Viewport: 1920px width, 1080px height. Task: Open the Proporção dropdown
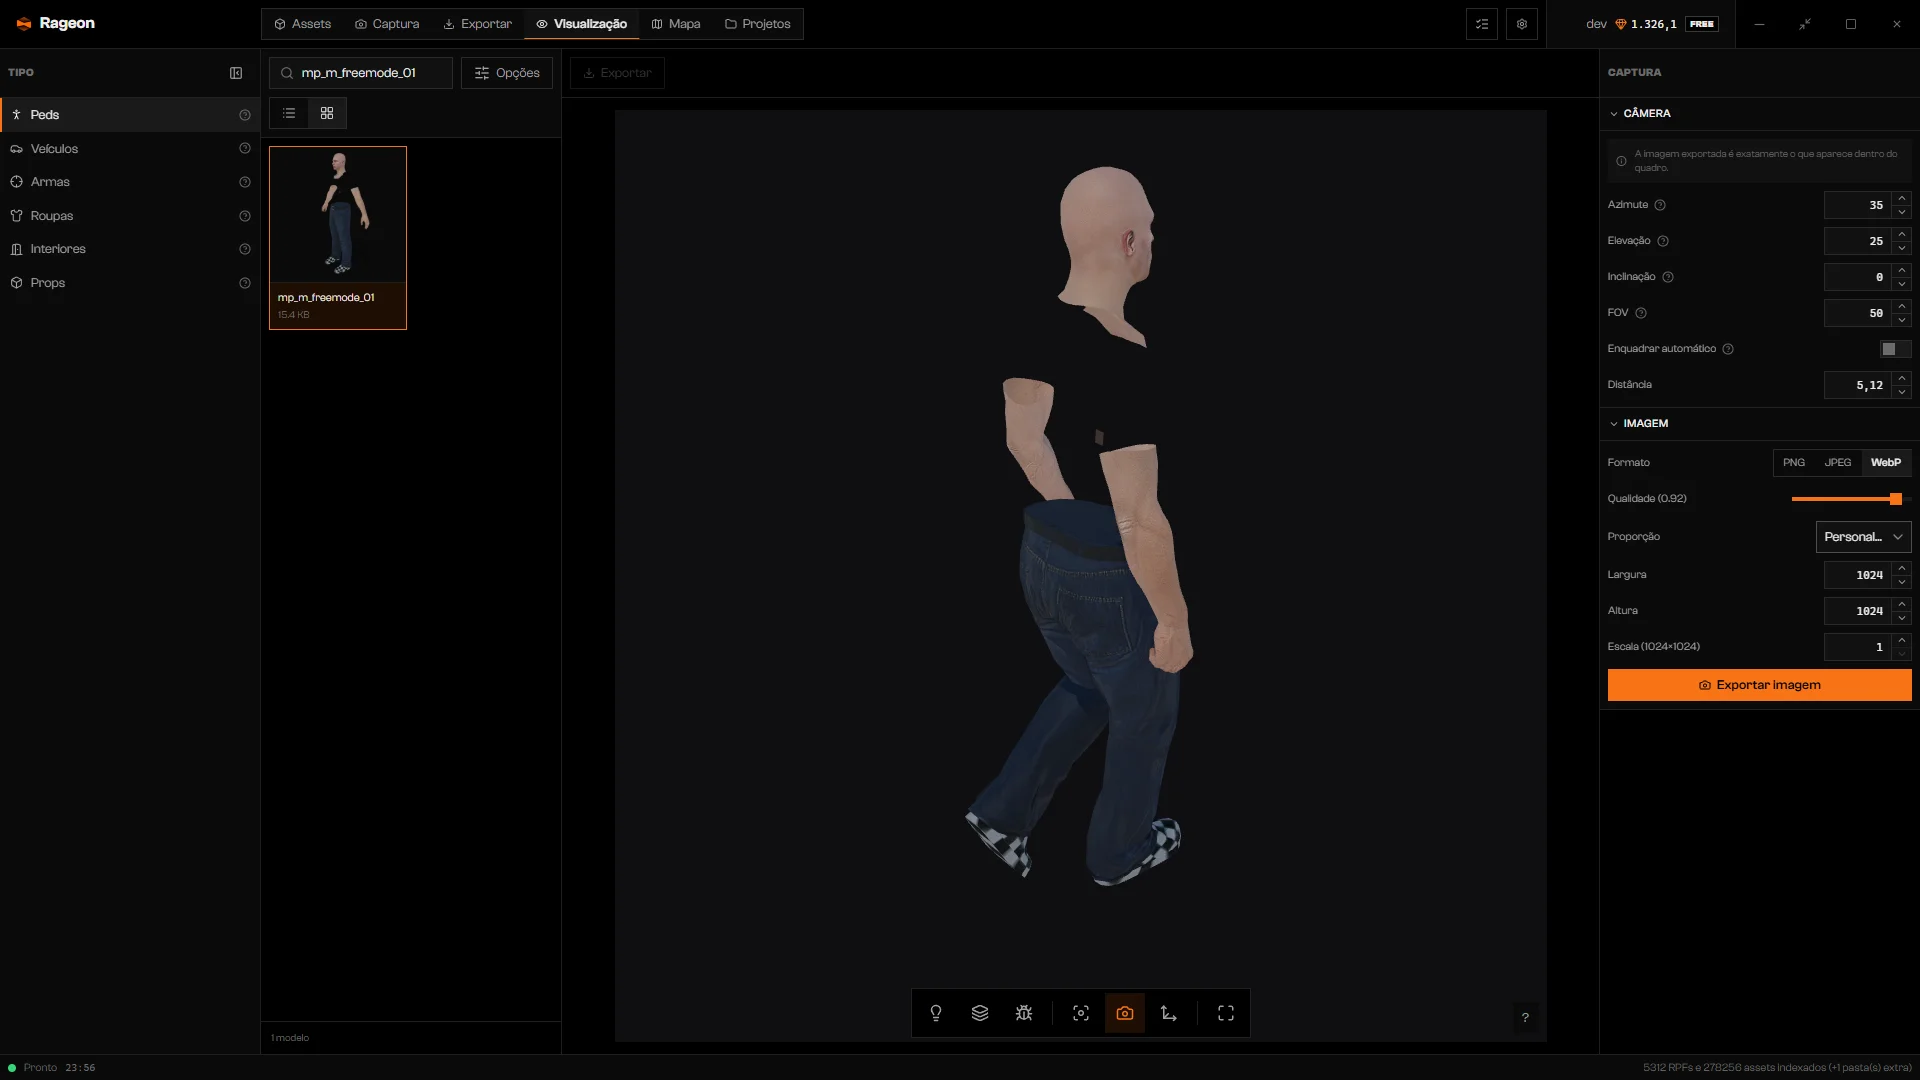[x=1863, y=537]
